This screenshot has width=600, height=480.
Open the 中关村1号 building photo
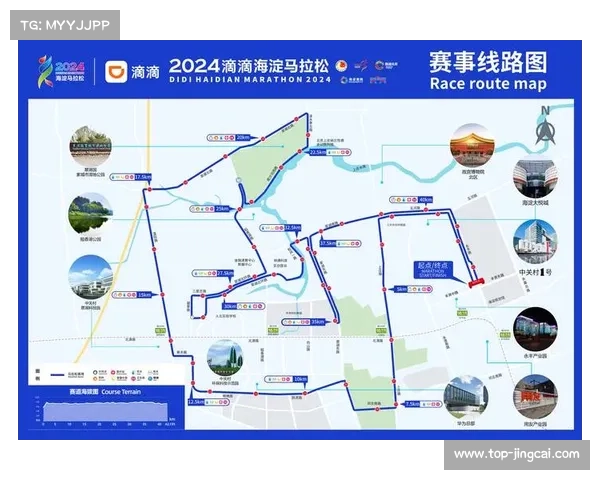pos(535,242)
